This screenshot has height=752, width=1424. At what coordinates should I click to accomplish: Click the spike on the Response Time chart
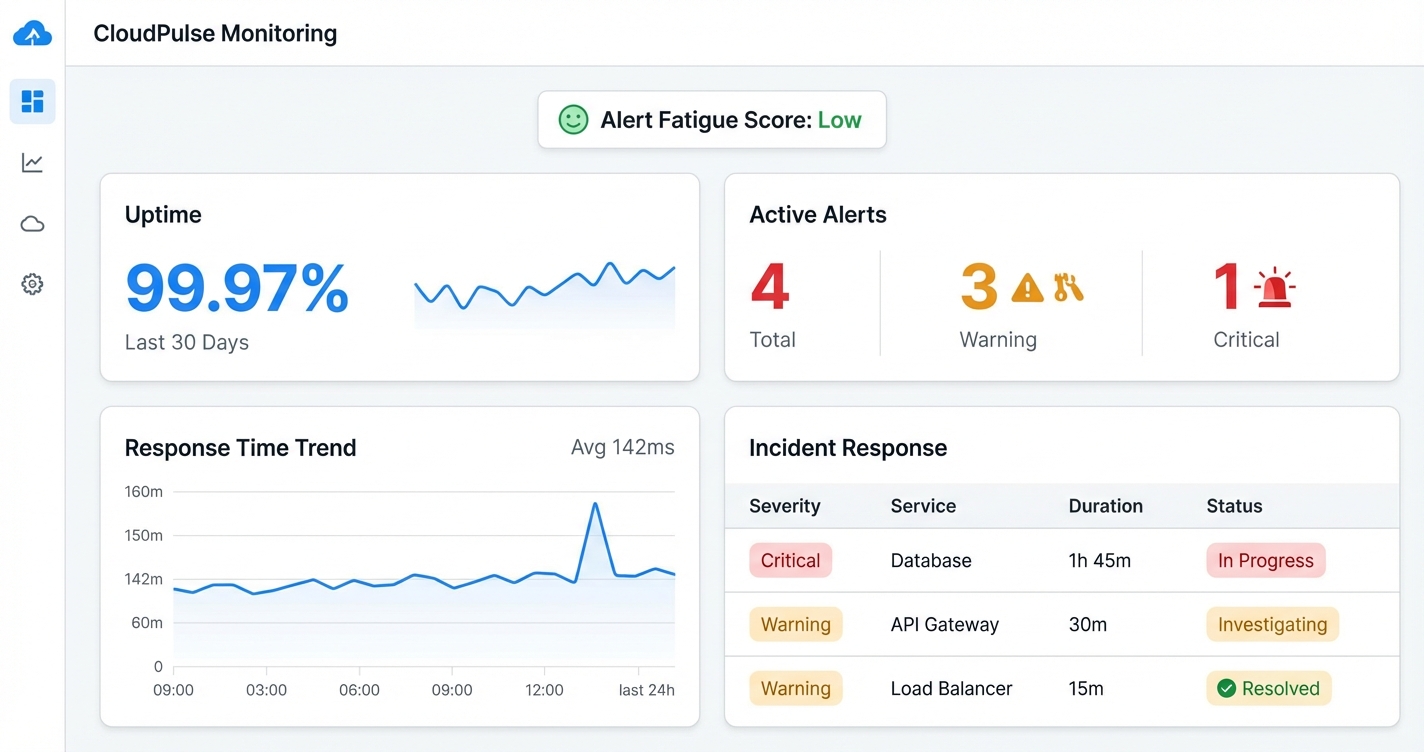[596, 505]
